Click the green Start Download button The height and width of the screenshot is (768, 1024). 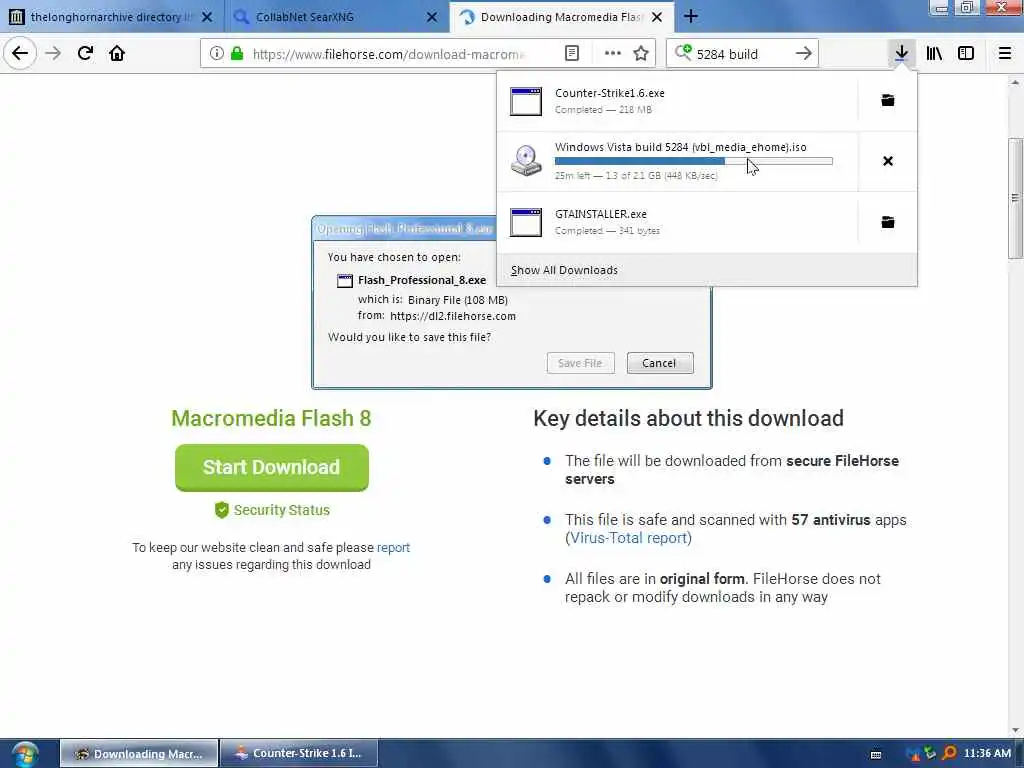(272, 468)
